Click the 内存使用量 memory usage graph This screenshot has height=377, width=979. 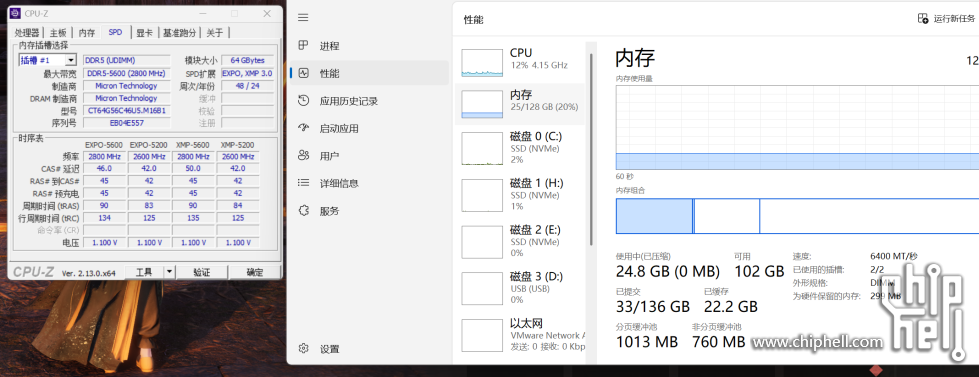pyautogui.click(x=797, y=127)
